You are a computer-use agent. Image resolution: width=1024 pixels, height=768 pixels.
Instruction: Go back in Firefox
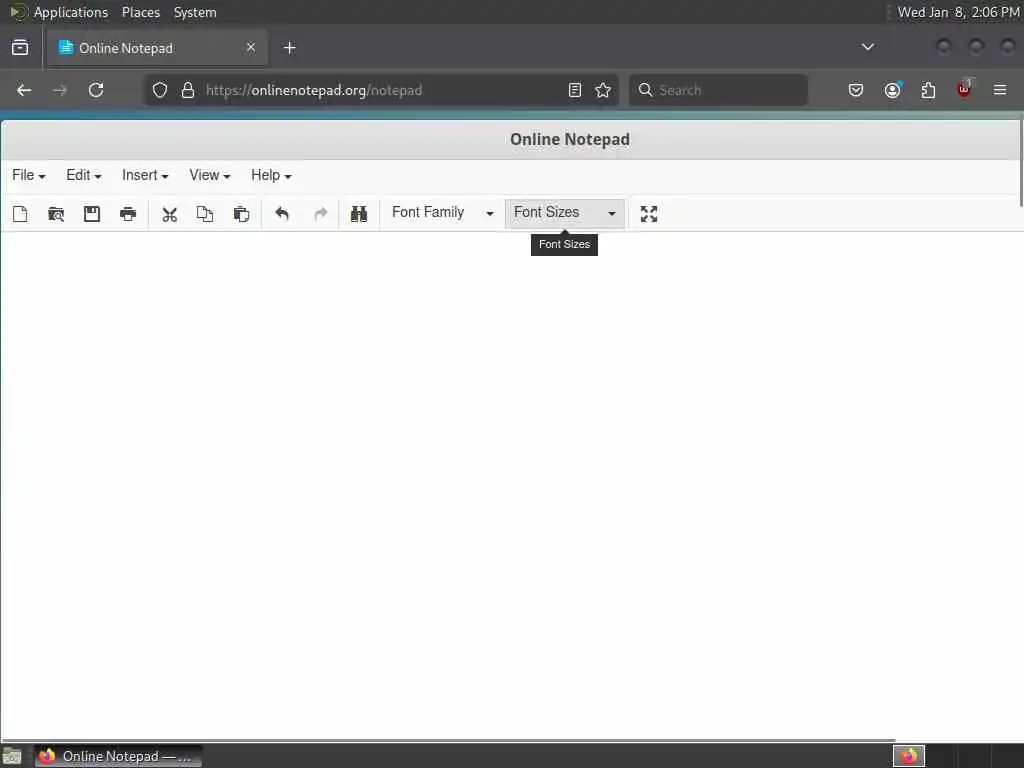24,90
